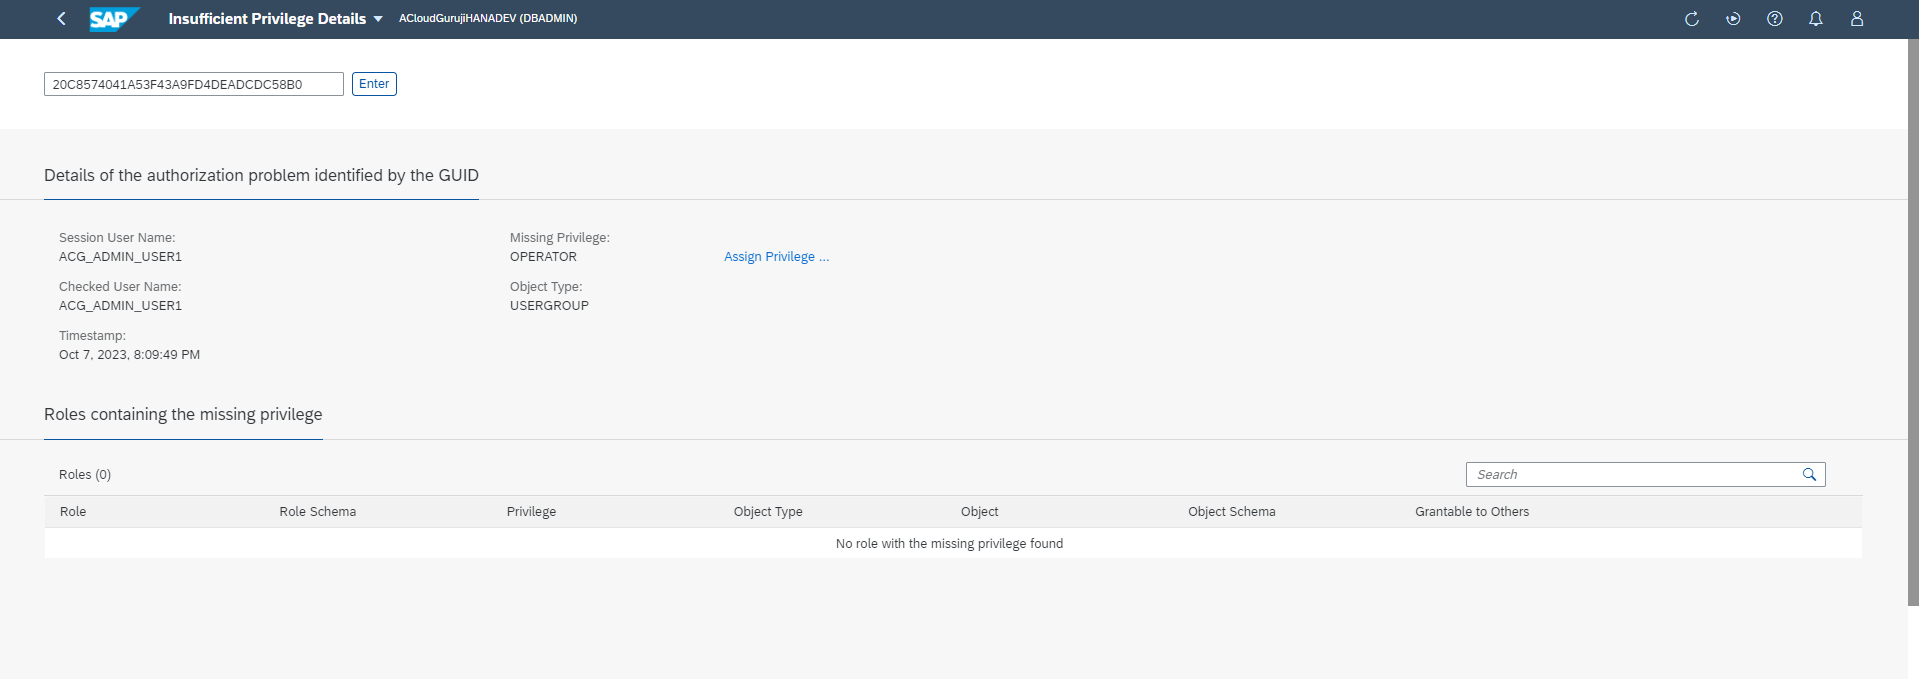Screen dimensions: 1919x679
Task: Click the back arrow in the header
Action: click(x=61, y=19)
